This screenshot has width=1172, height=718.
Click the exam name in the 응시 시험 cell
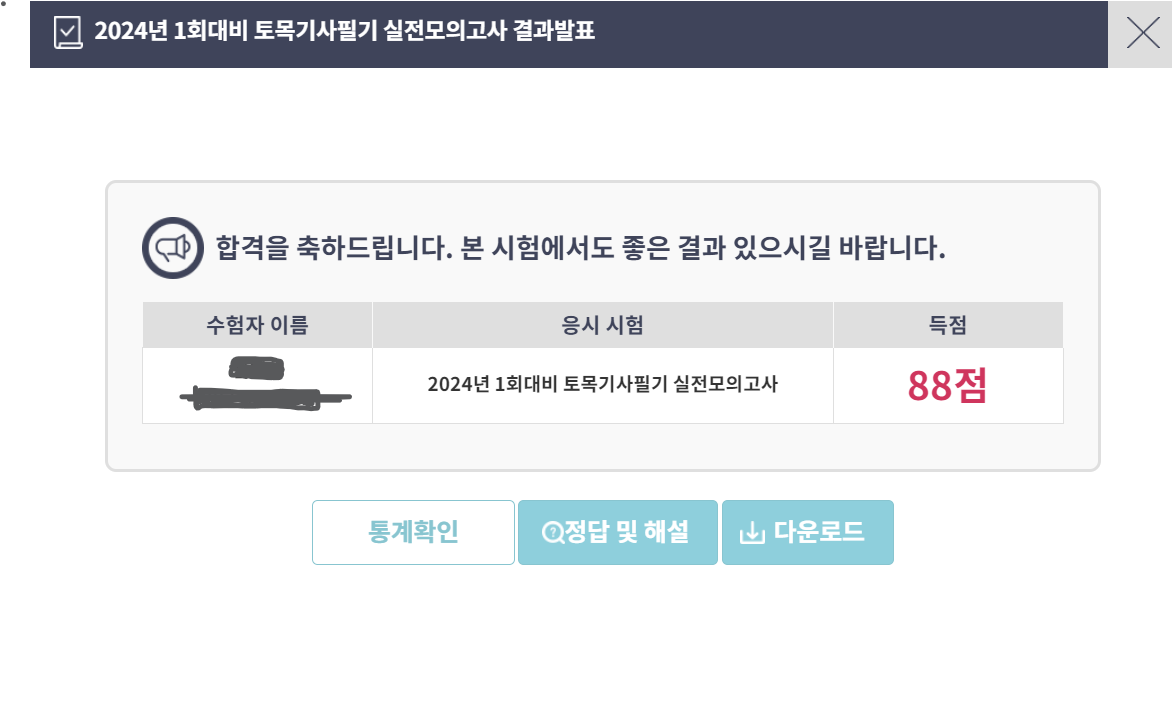point(602,384)
